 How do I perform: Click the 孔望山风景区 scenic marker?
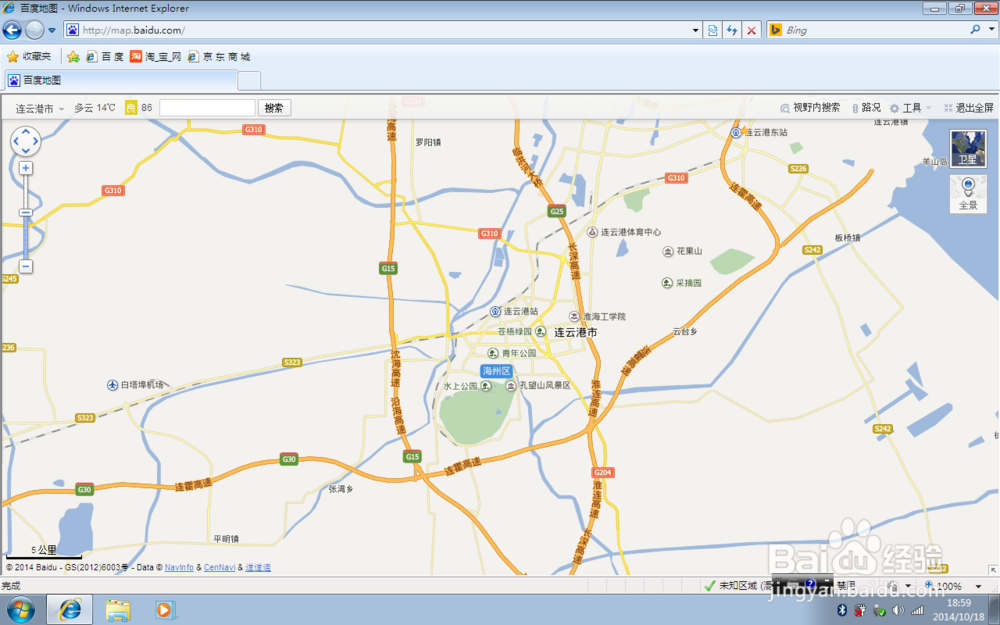point(511,386)
